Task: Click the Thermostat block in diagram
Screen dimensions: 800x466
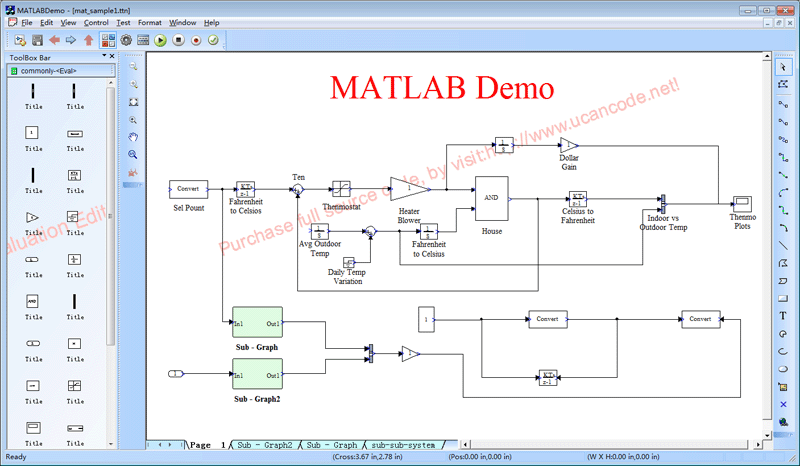Action: [x=341, y=188]
